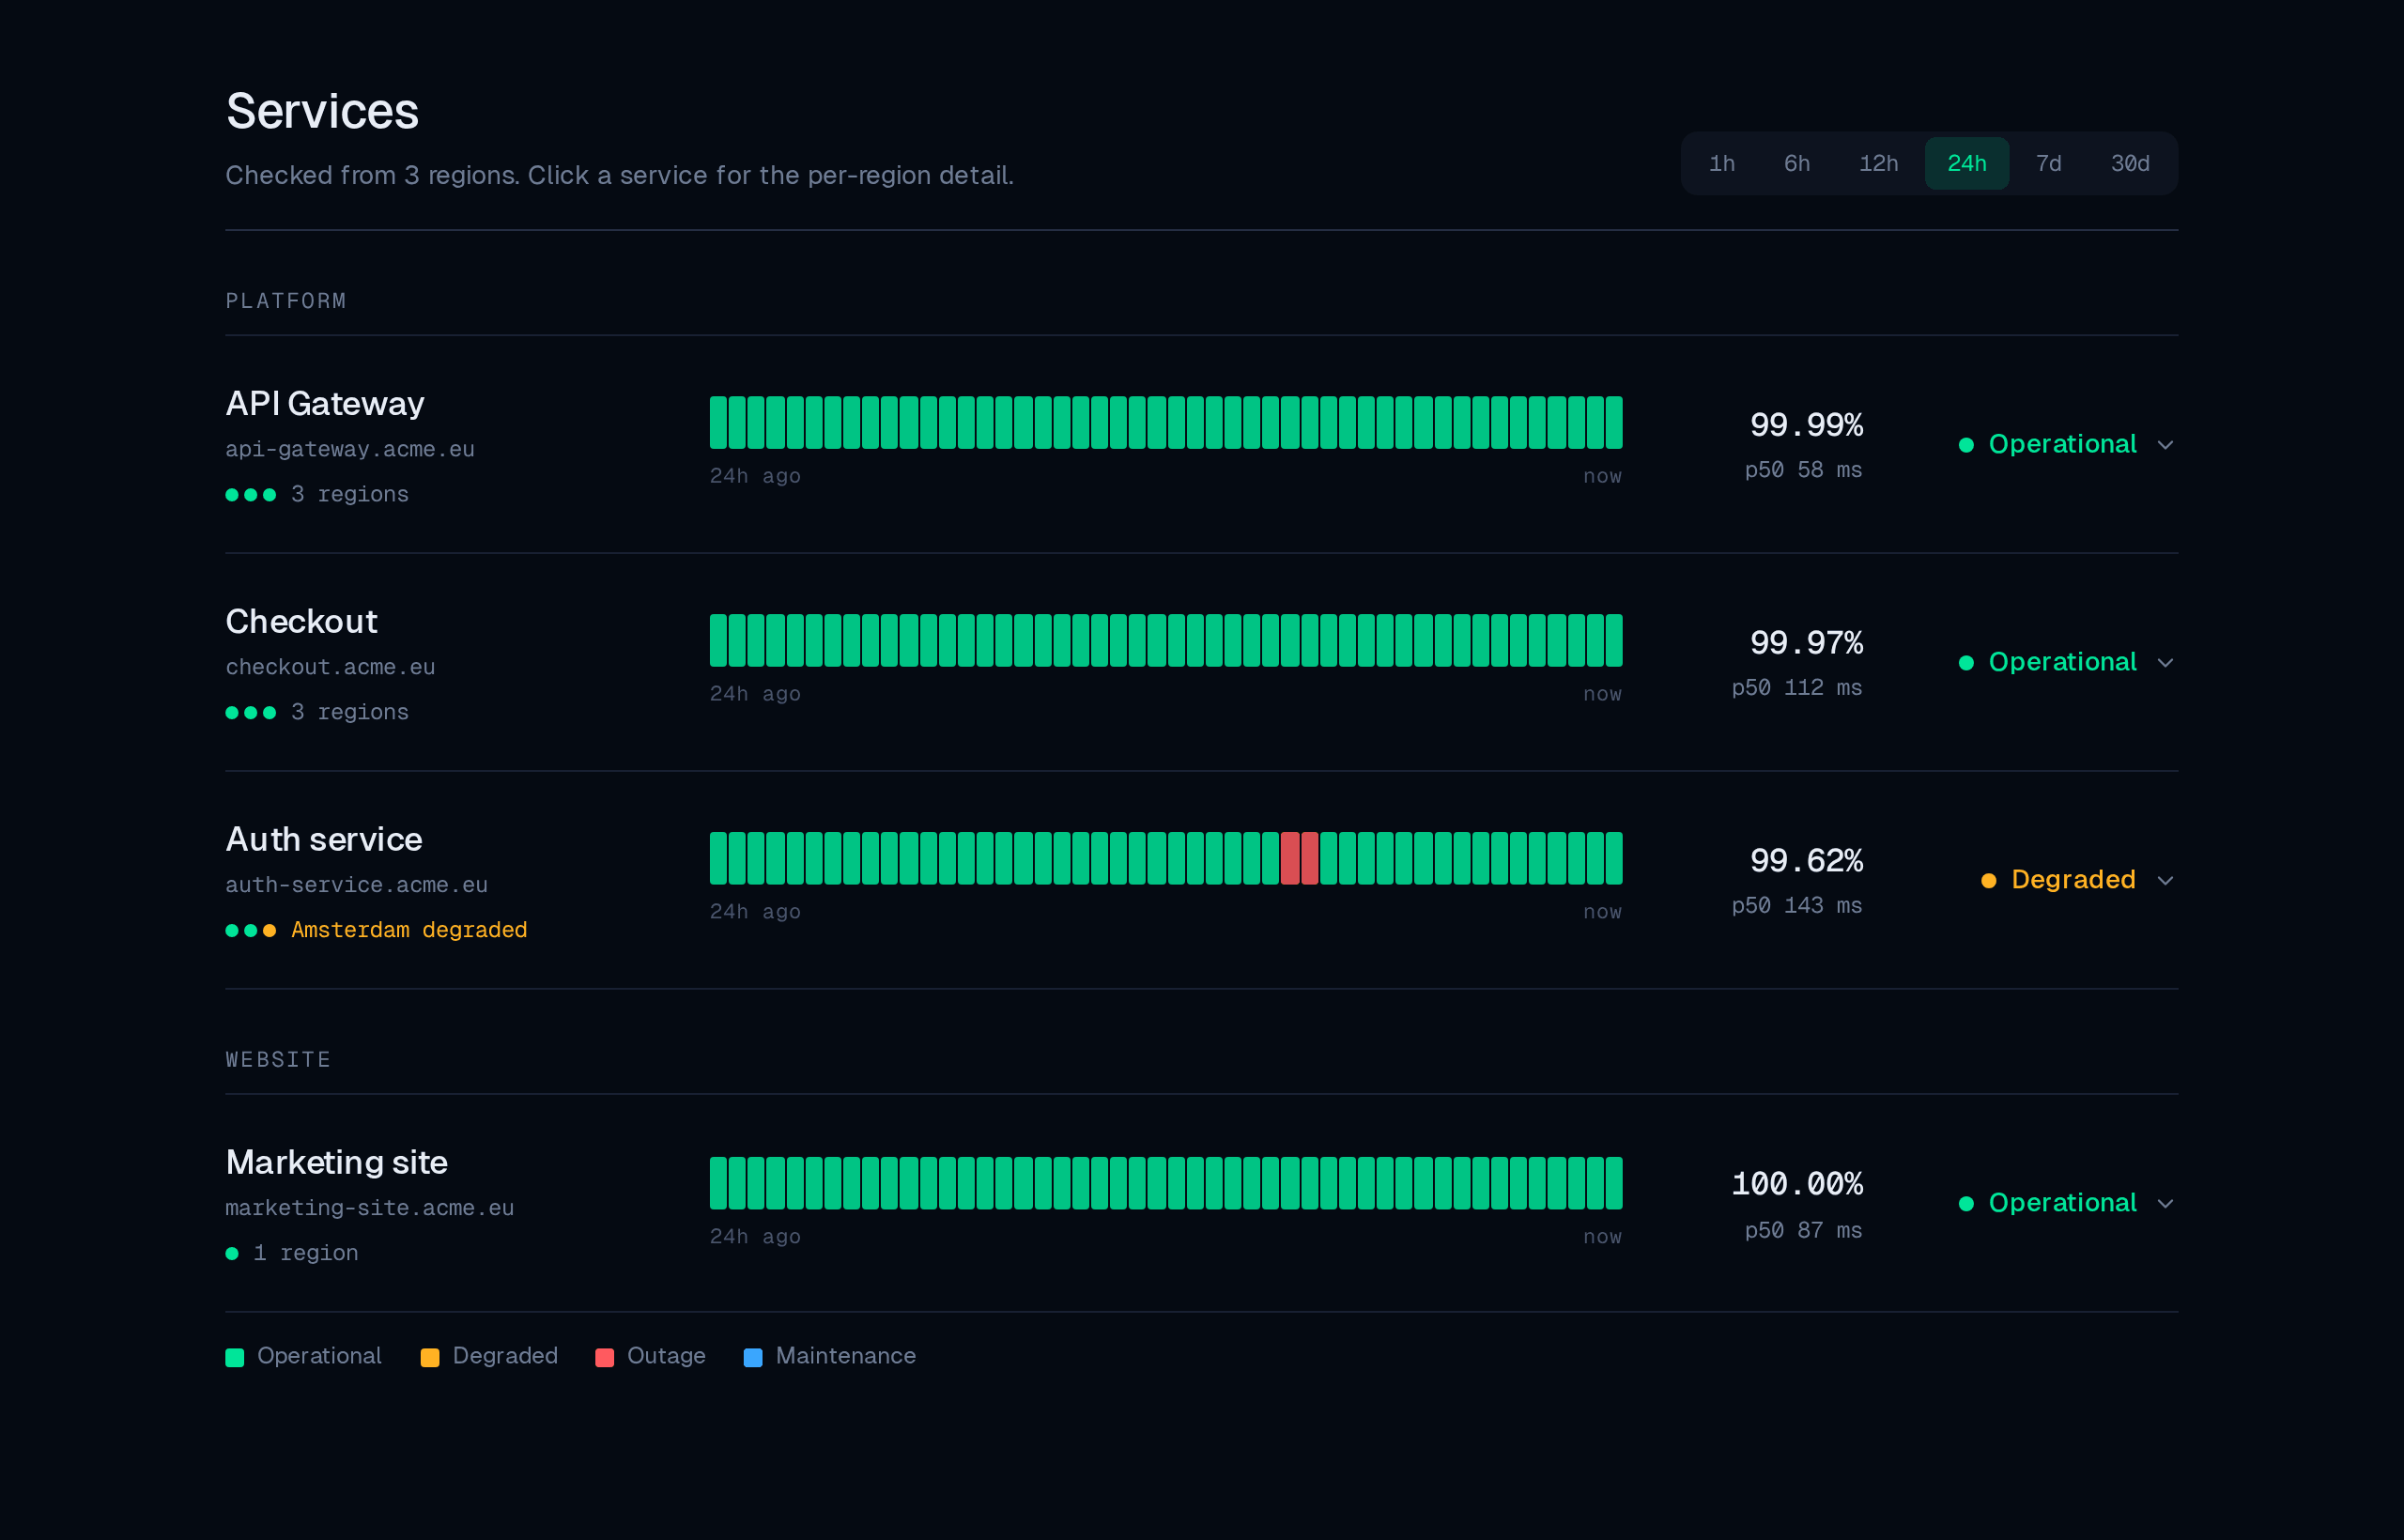Click "api-gateway.acme.eu" hostname
This screenshot has height=1540, width=2404.
350,449
